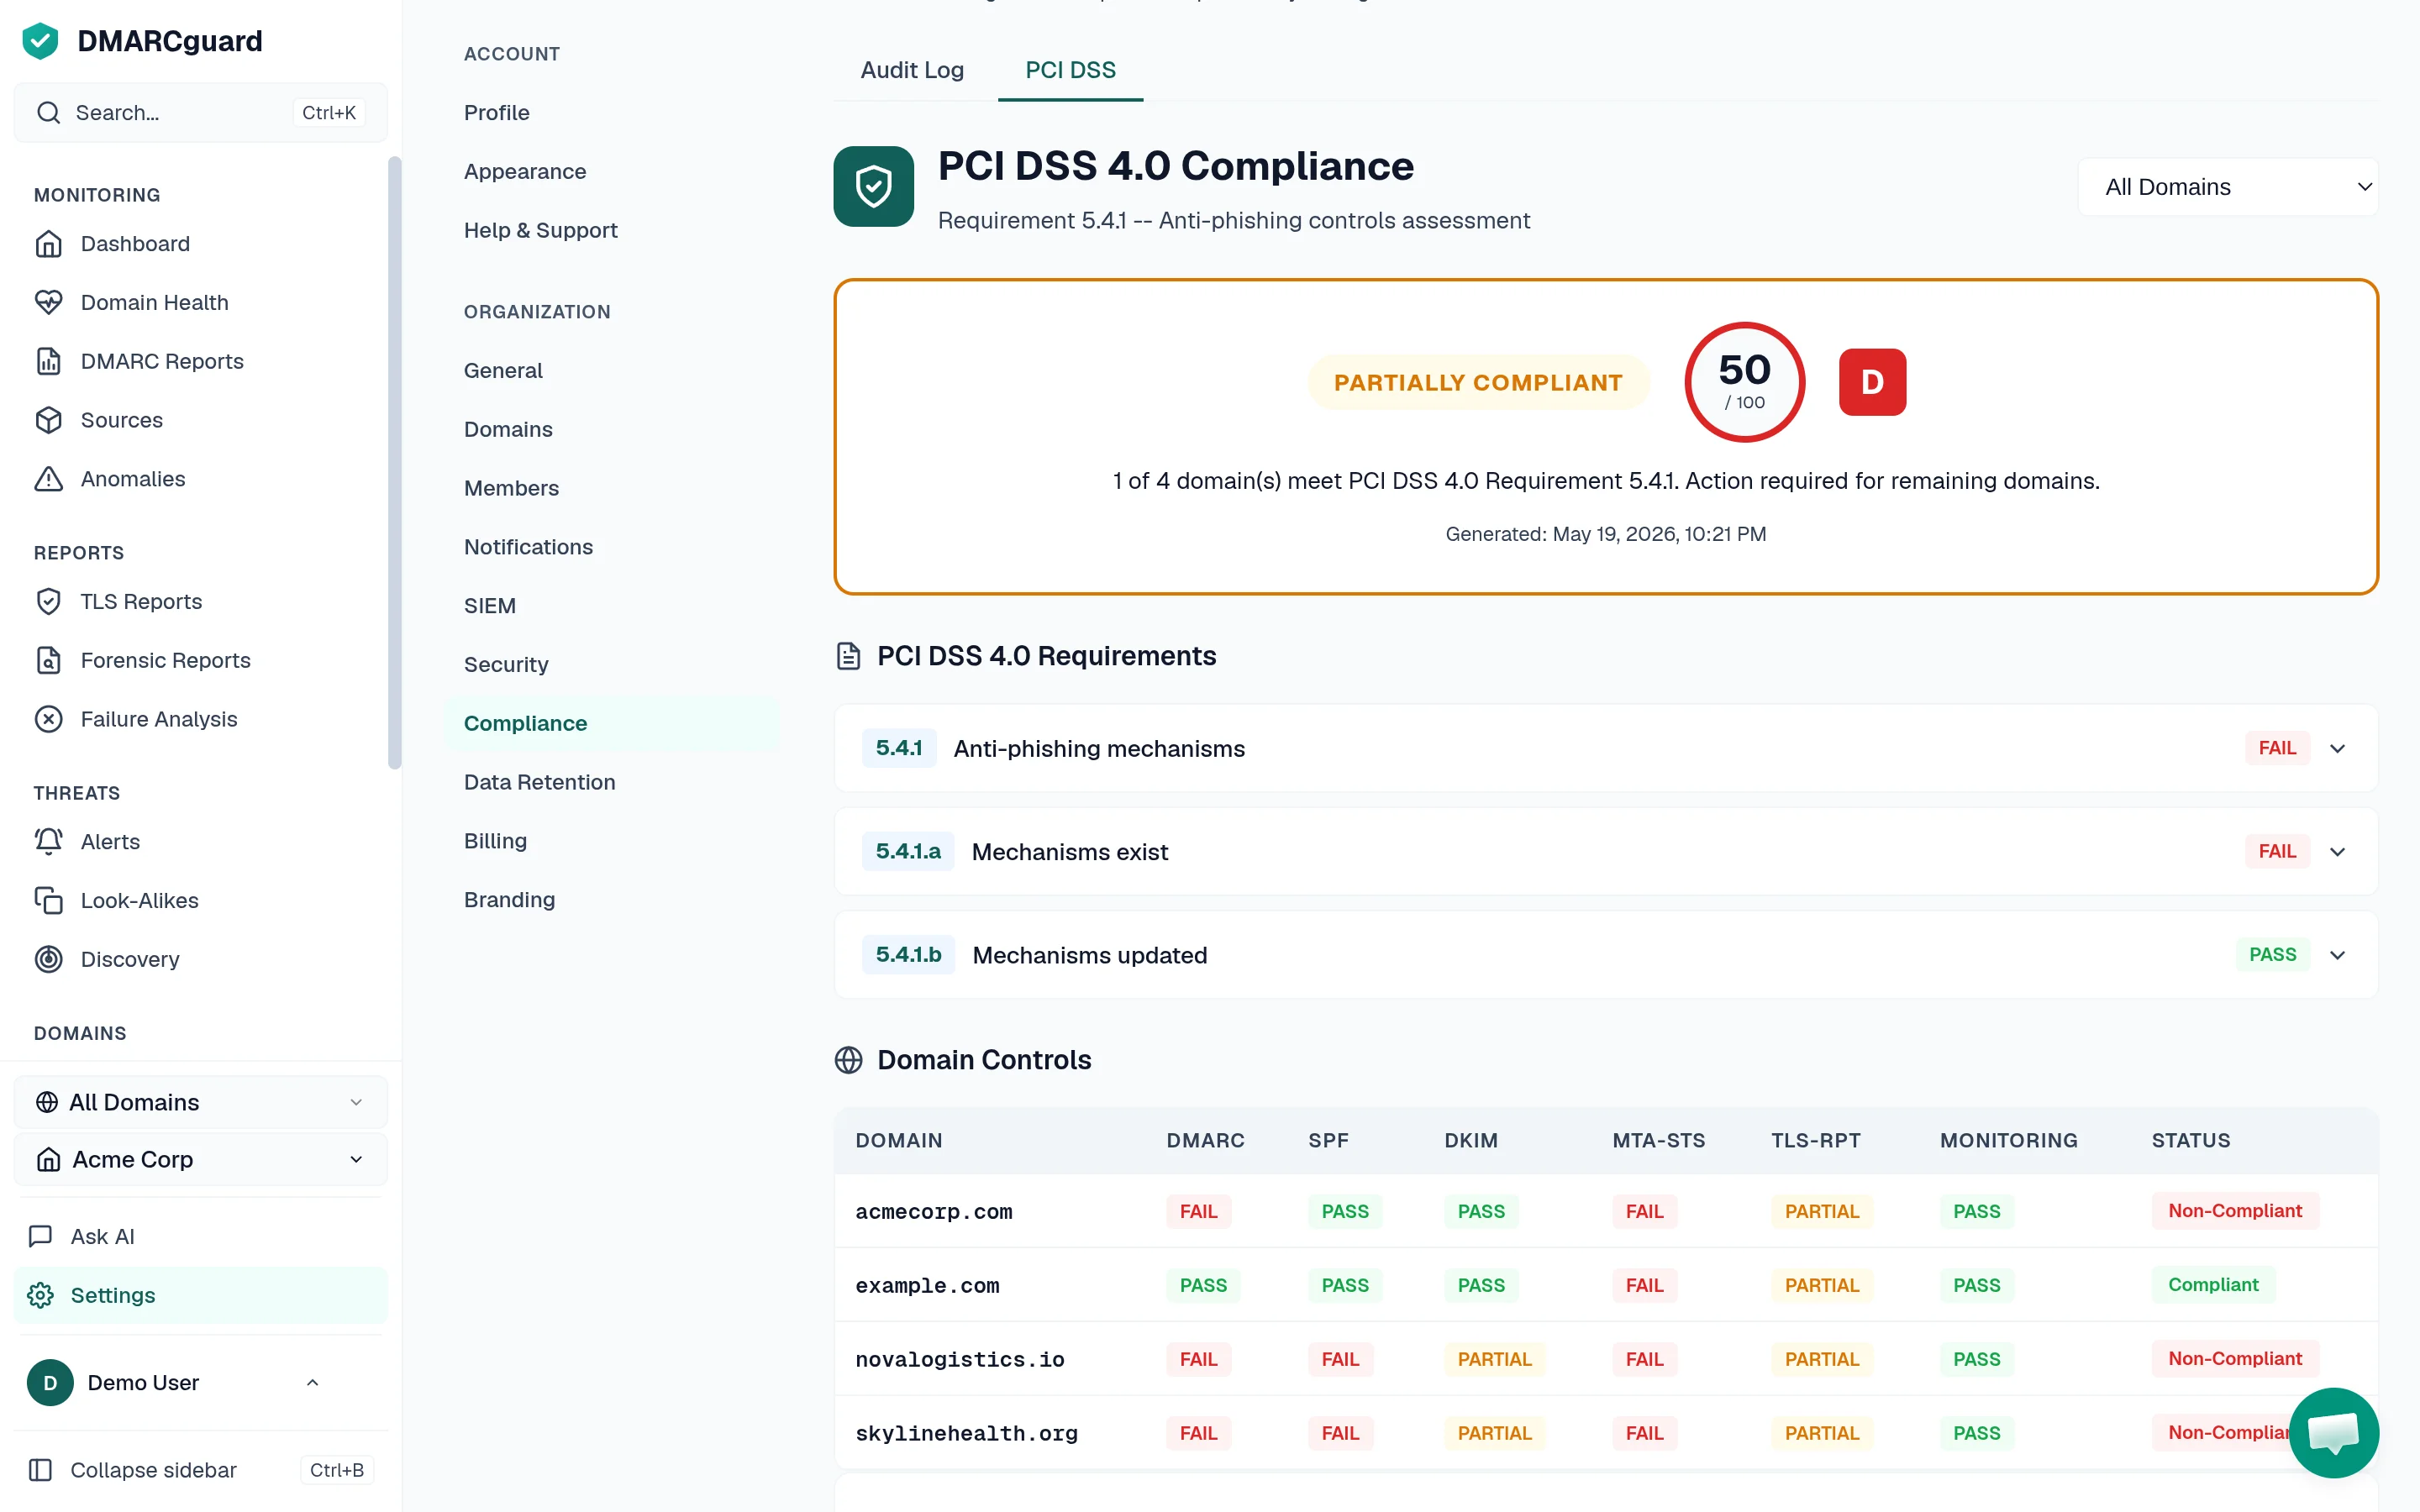
Task: Open the Acme Corp organization dropdown
Action: 200,1159
